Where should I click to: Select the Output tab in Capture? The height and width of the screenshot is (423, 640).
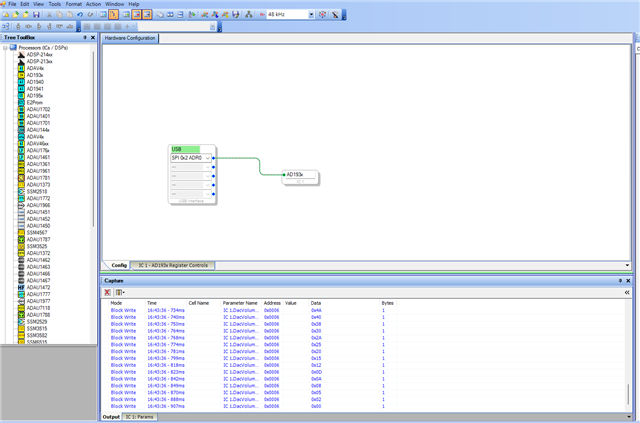click(x=111, y=417)
